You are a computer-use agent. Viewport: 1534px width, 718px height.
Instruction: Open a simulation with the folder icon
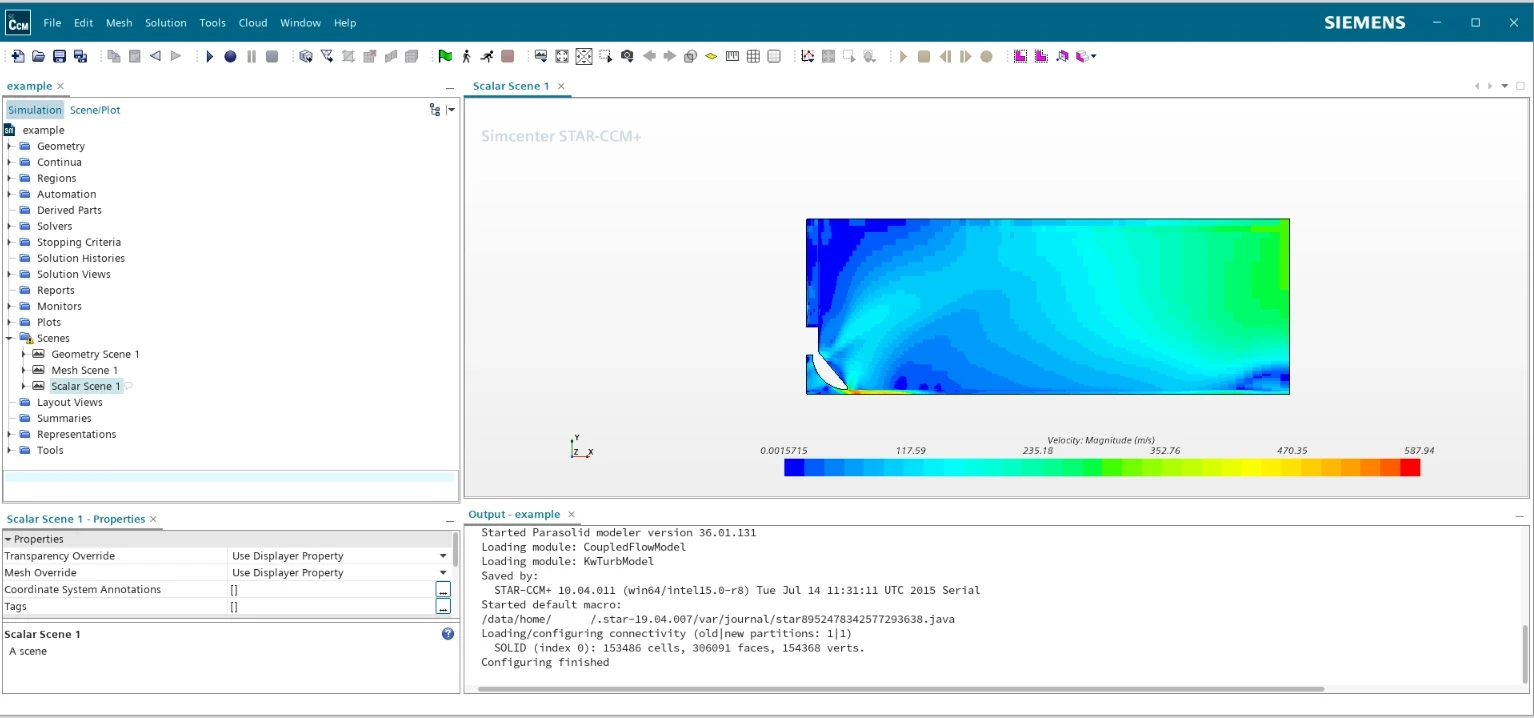coord(38,56)
